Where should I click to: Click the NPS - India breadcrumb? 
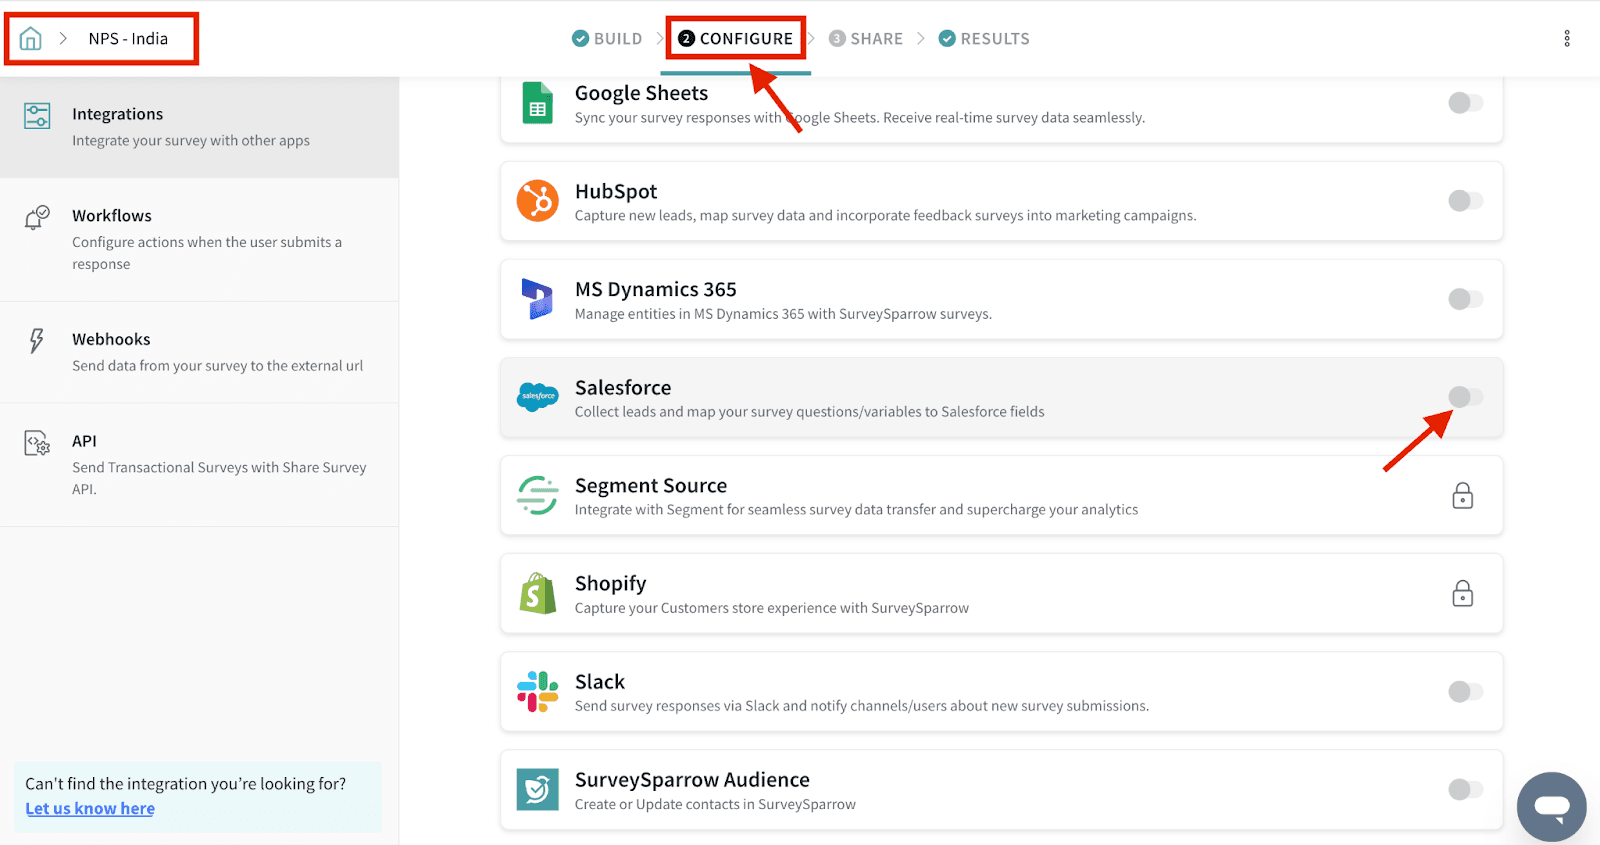pyautogui.click(x=128, y=39)
